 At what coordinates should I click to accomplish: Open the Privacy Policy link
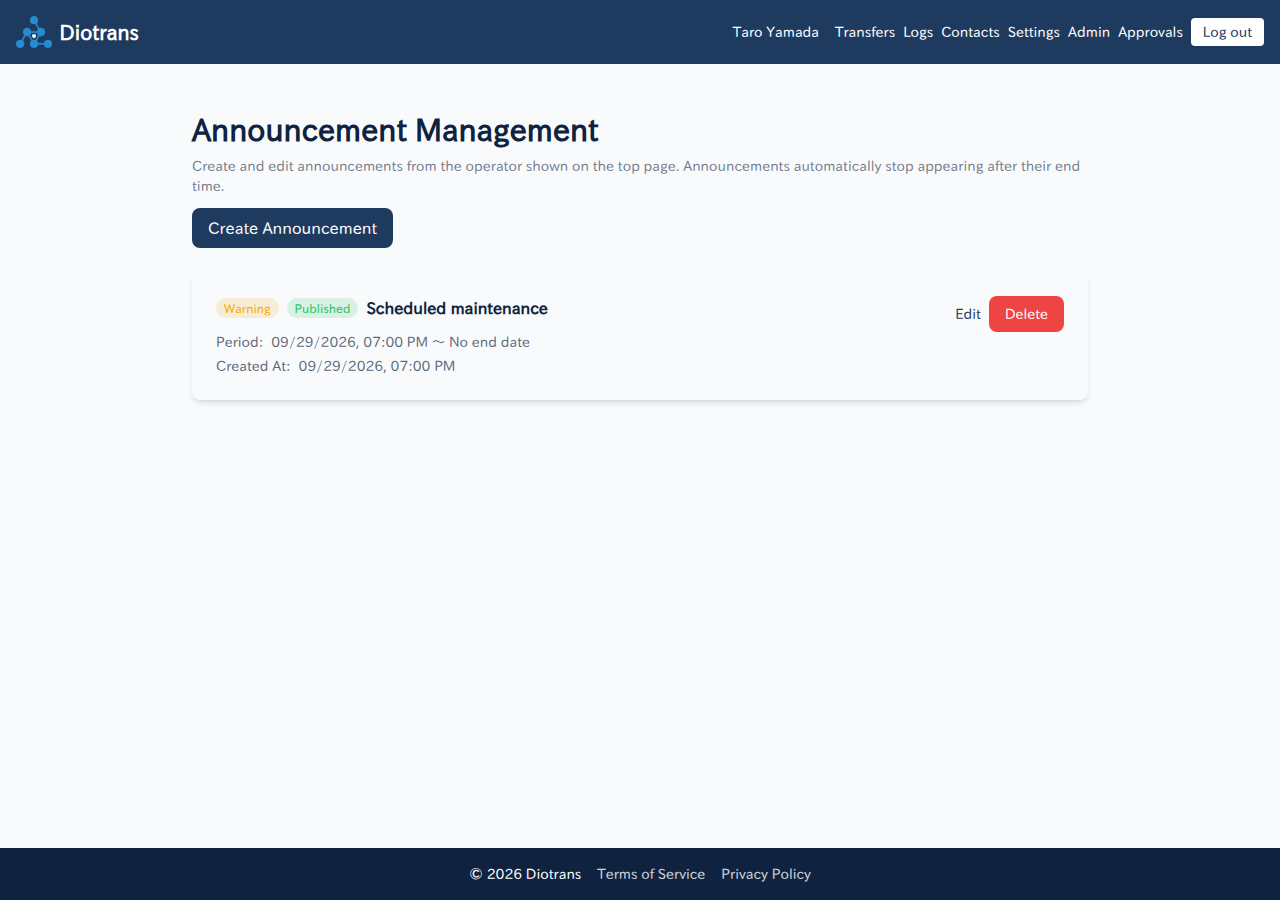[766, 874]
